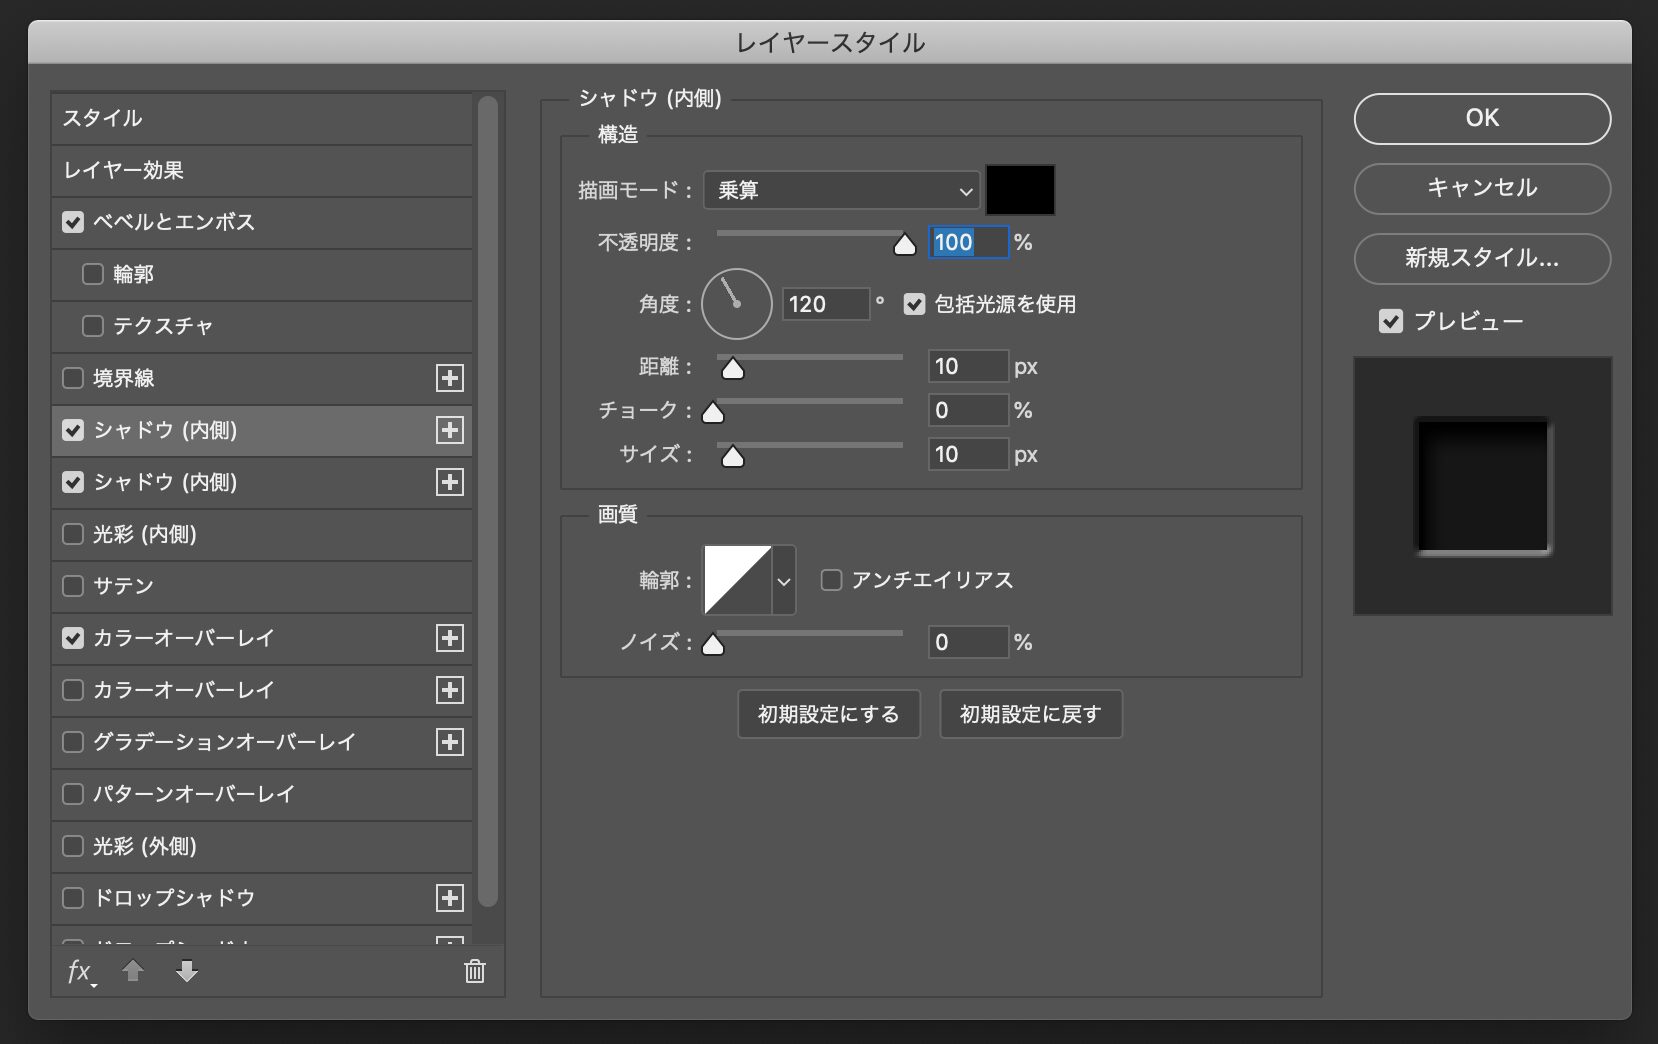This screenshot has height=1044, width=1658.
Task: Select レイヤー効果 in the left list
Action: click(262, 170)
